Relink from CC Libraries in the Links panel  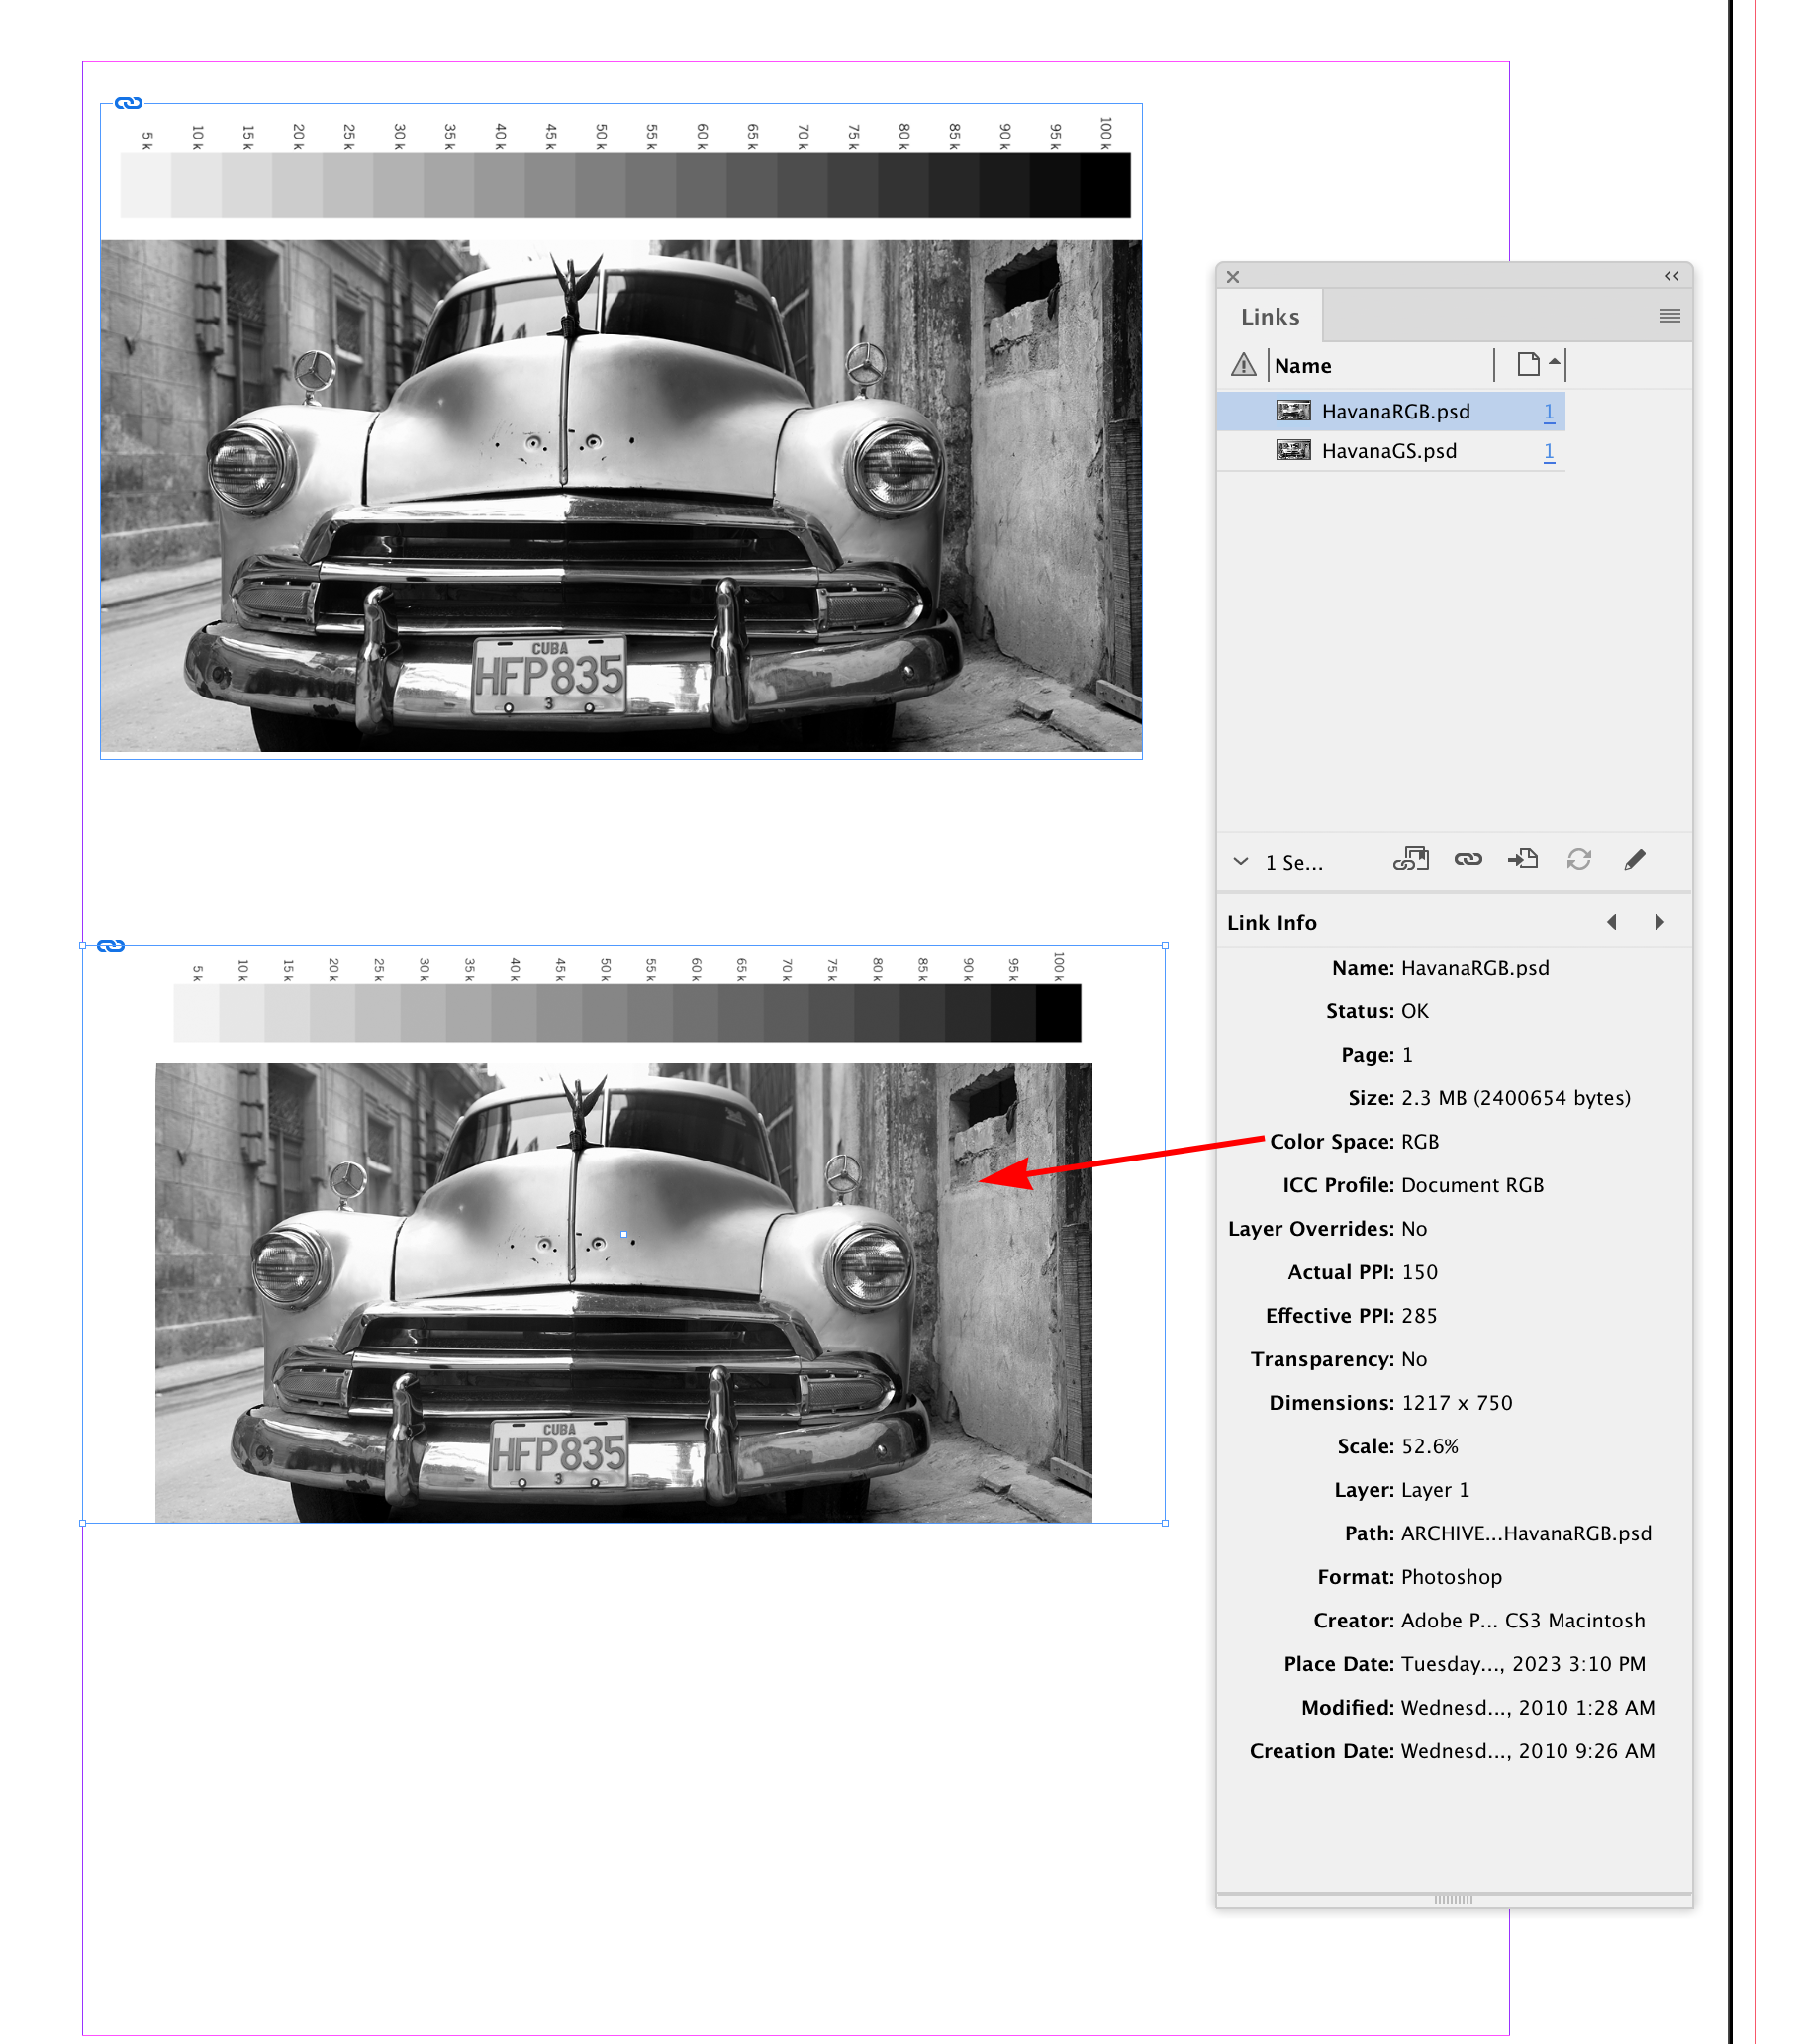[x=1411, y=860]
